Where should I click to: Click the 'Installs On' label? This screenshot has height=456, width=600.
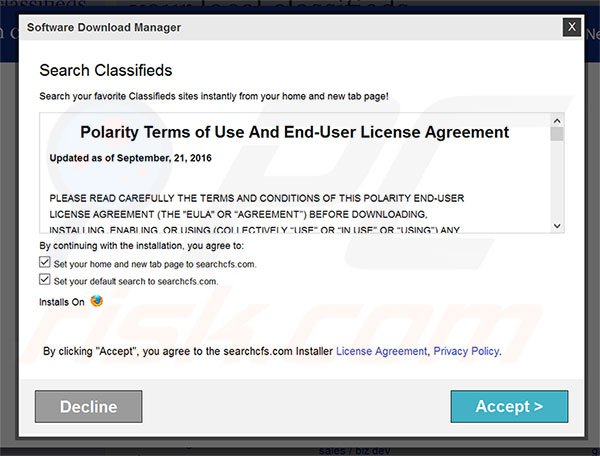coord(62,302)
